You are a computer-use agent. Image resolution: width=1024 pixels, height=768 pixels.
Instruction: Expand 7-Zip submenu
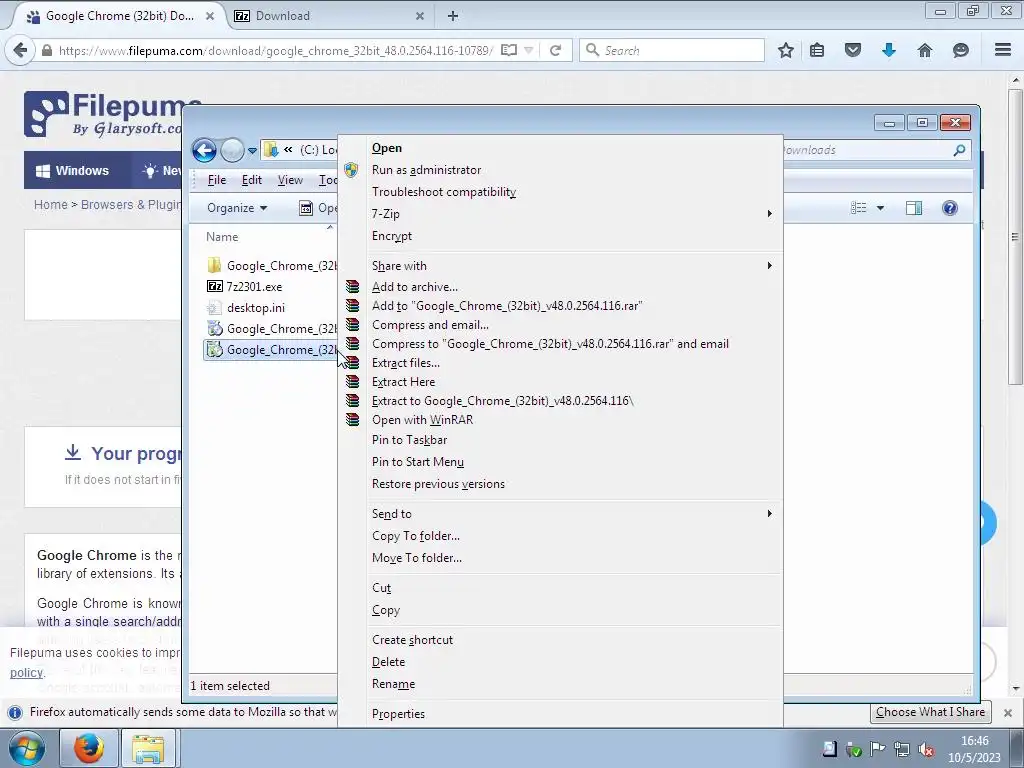point(571,214)
